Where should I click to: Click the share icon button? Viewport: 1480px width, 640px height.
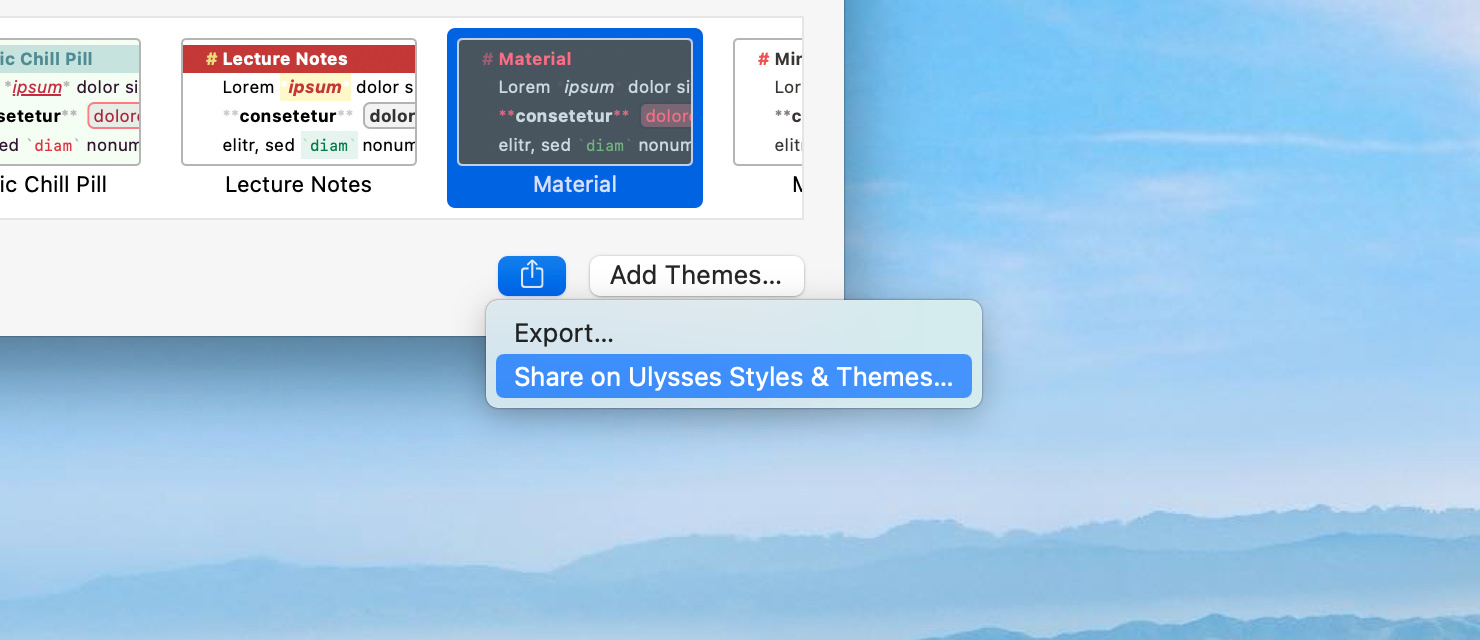coord(532,275)
